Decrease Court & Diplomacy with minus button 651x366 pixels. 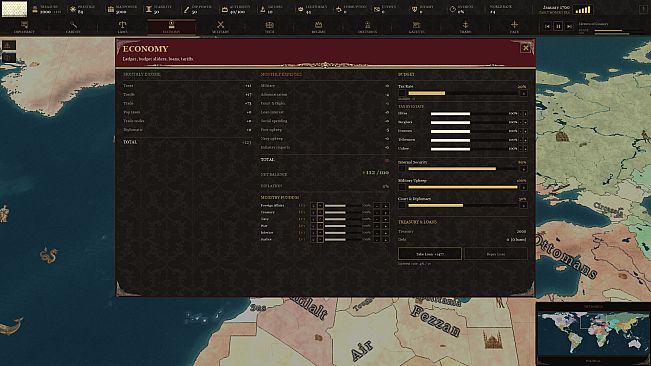[402, 205]
